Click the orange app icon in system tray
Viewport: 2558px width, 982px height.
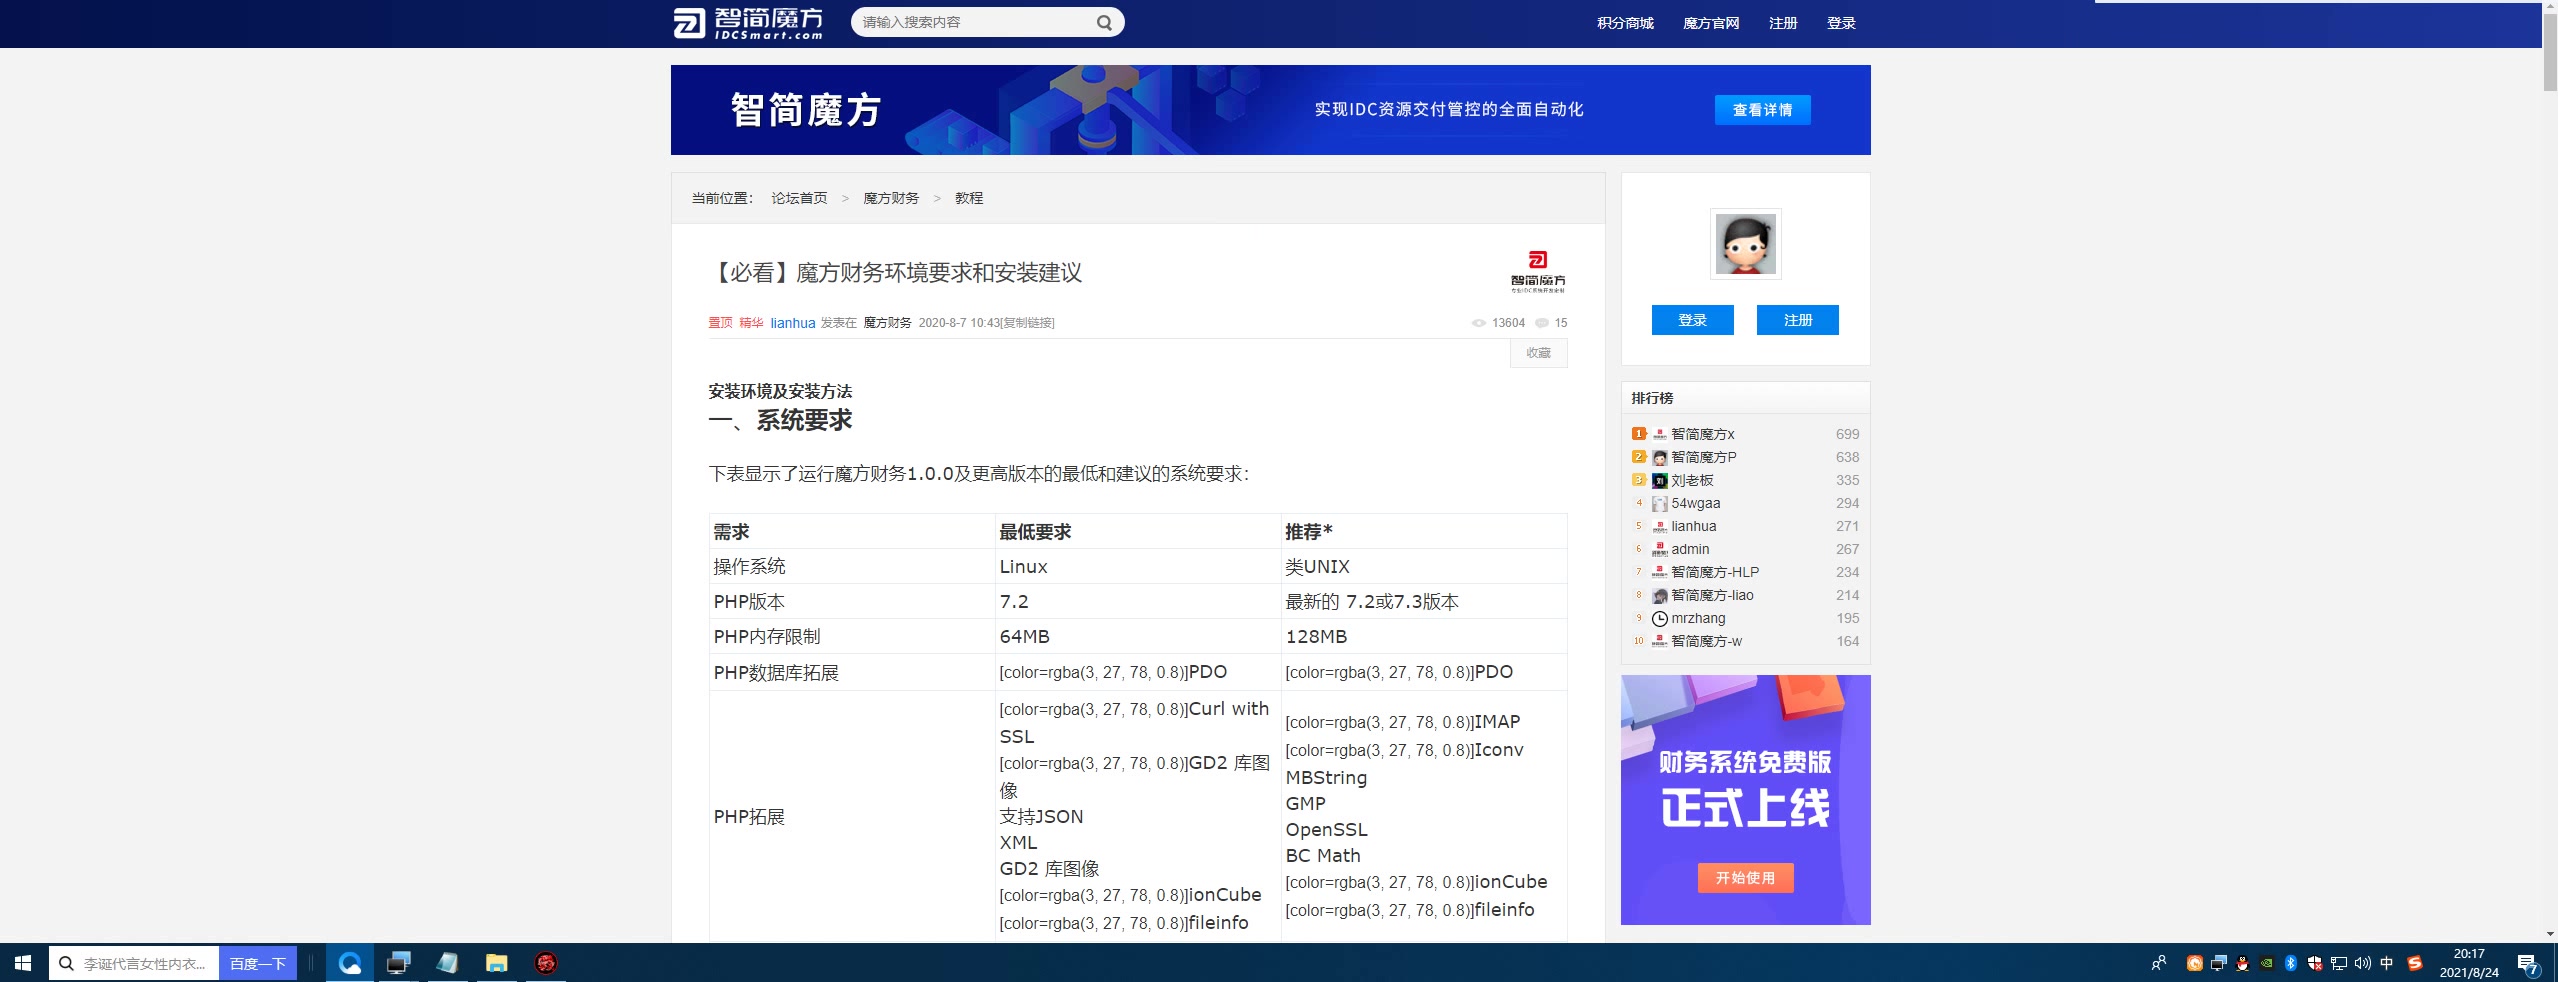2194,963
